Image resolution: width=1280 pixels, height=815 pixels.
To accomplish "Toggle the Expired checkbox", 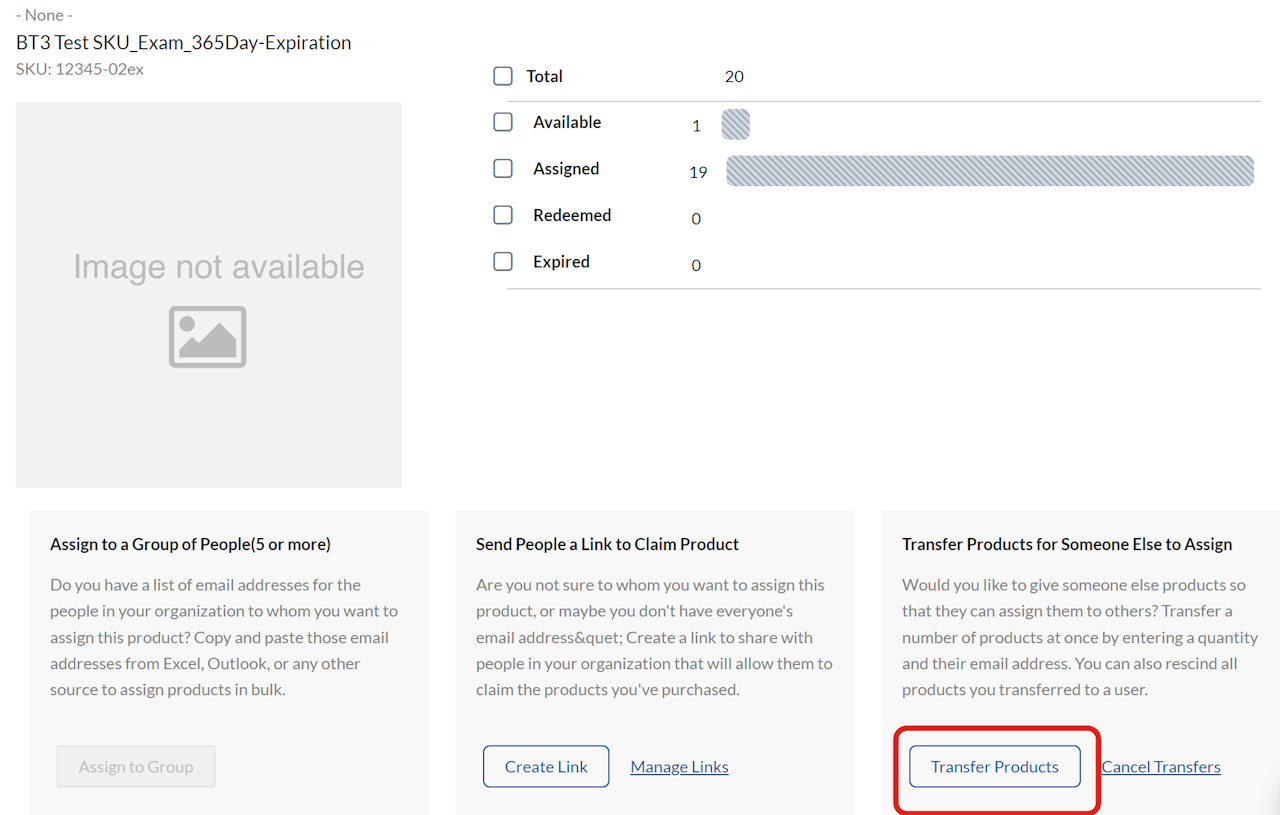I will (x=503, y=262).
